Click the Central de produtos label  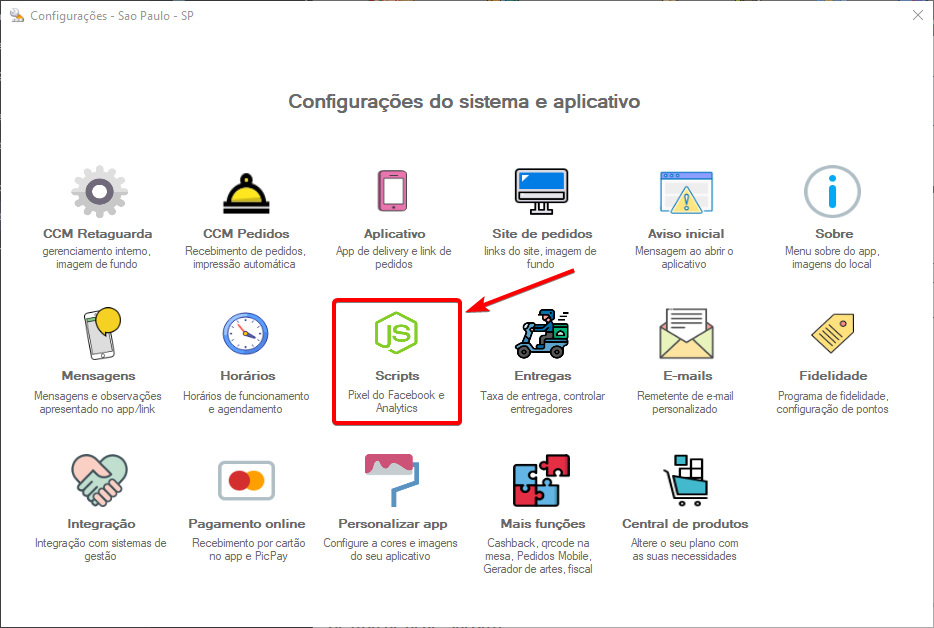685,524
